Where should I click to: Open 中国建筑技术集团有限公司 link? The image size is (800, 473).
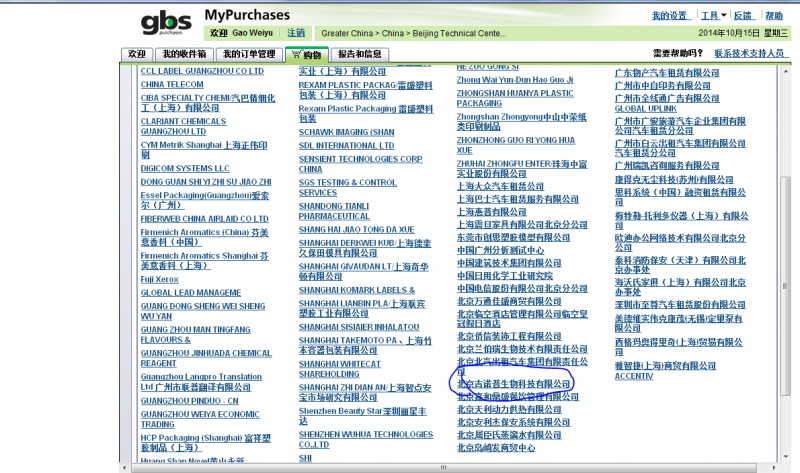point(509,263)
